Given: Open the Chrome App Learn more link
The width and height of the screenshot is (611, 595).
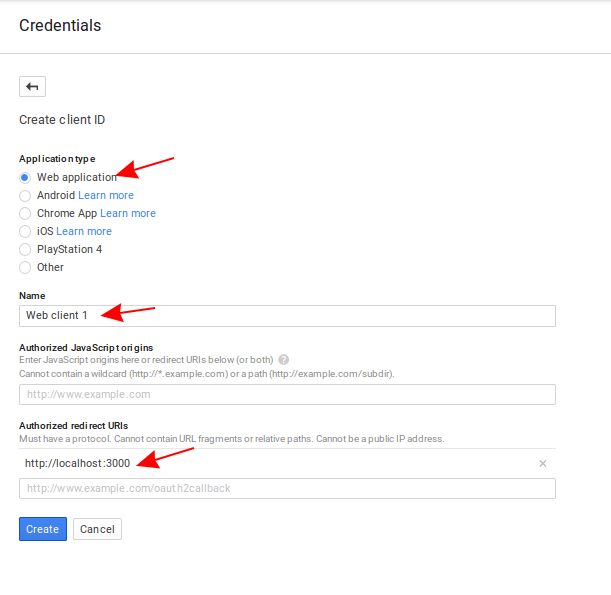Looking at the screenshot, I should [128, 213].
